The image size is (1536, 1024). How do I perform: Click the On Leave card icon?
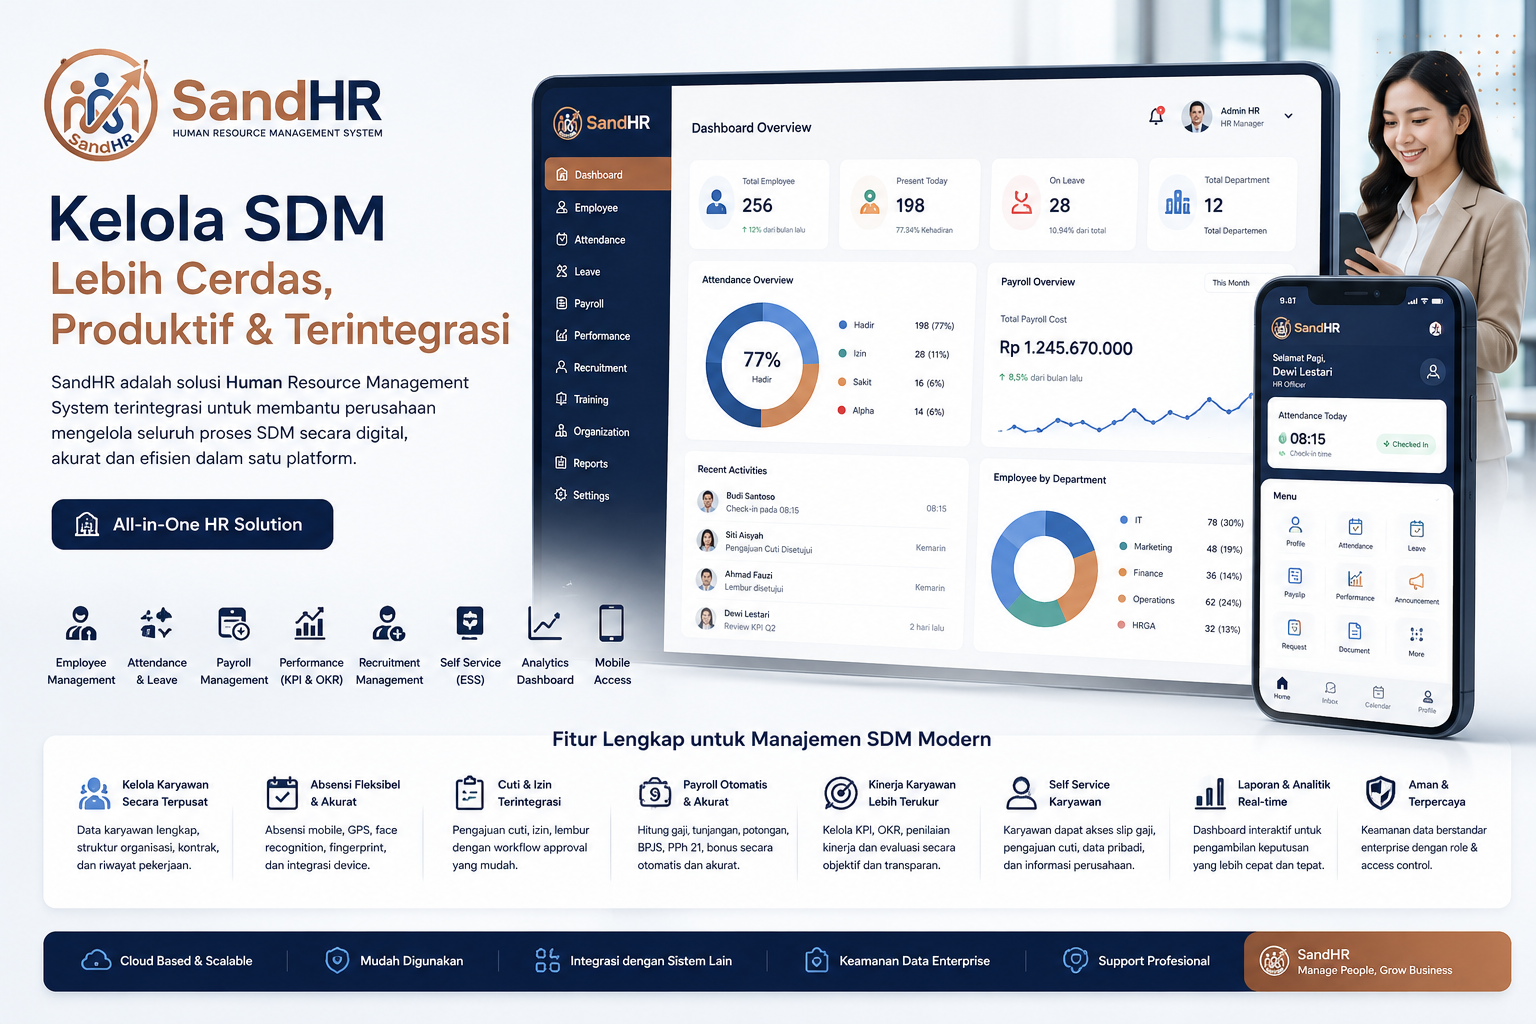1021,203
